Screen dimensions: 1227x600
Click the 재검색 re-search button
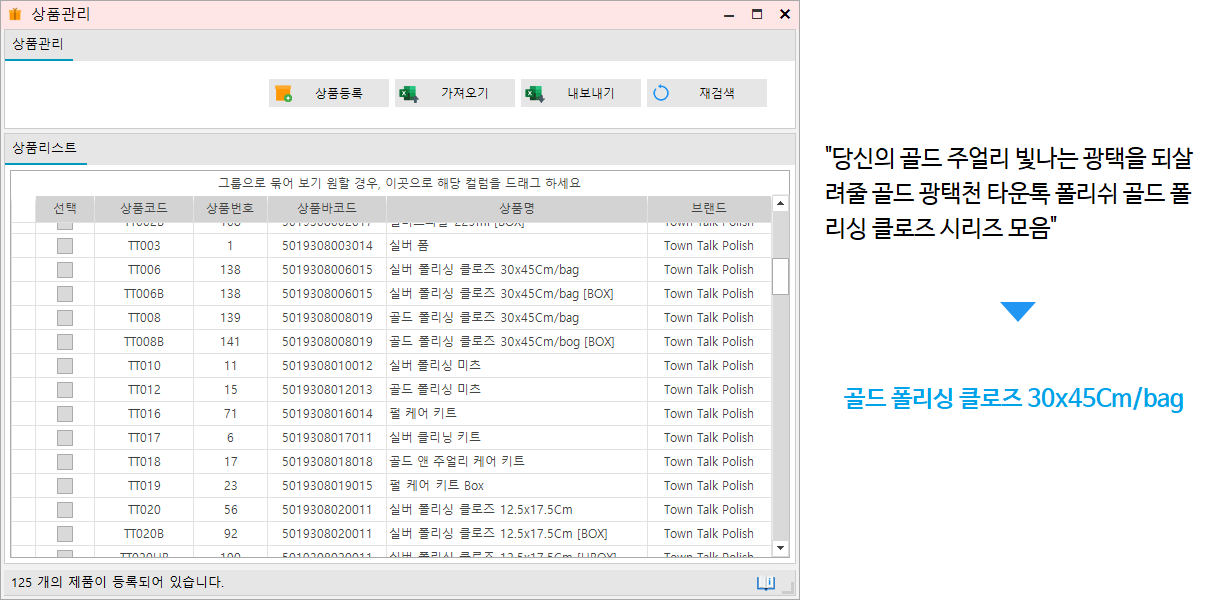[x=707, y=93]
